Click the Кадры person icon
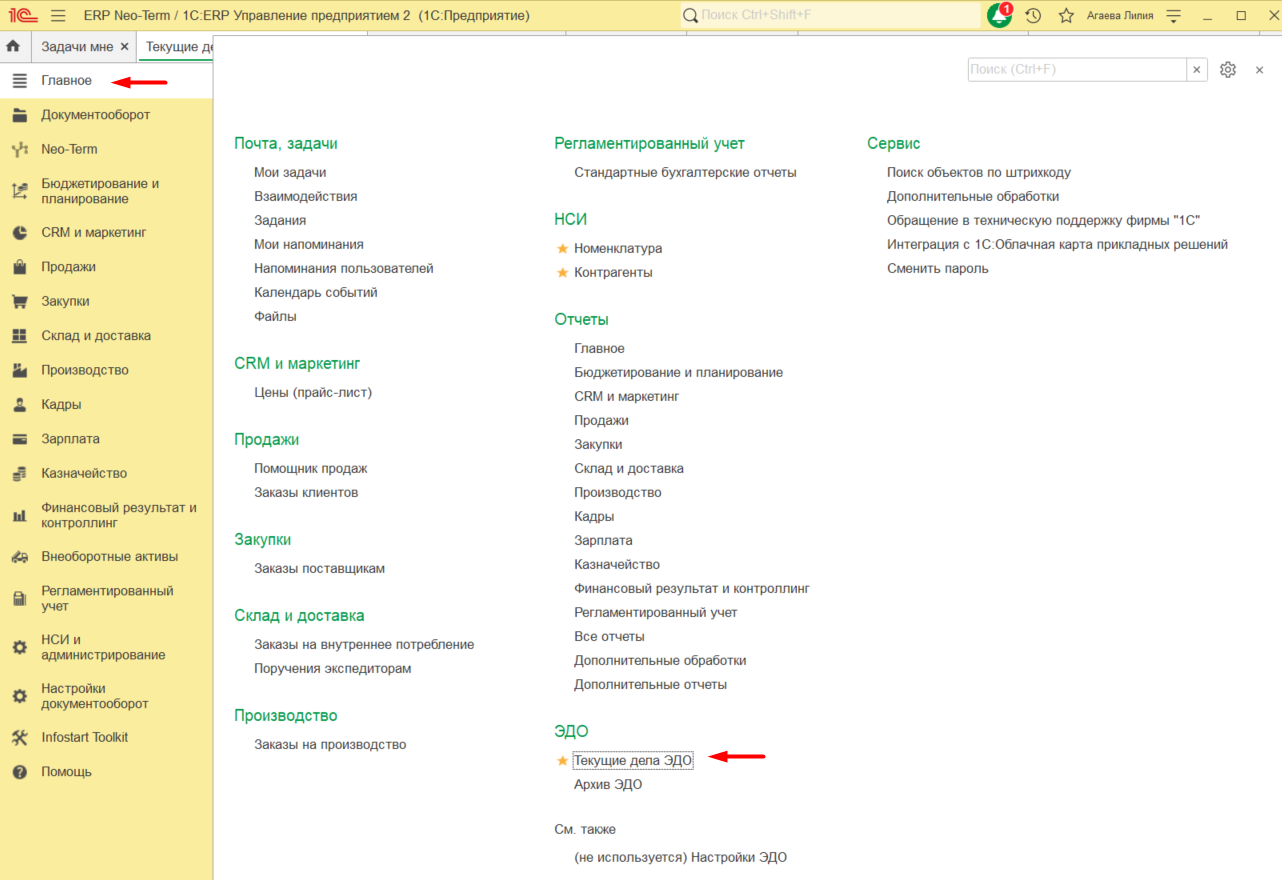 [x=19, y=405]
